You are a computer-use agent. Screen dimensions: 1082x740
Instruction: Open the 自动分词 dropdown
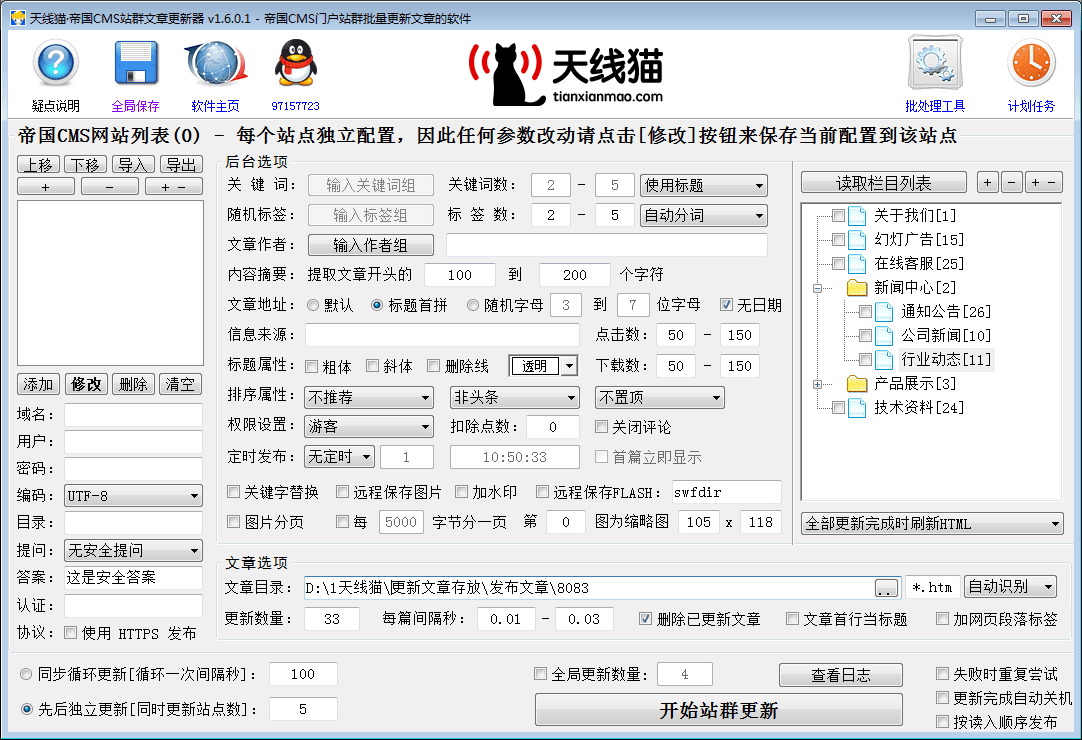tap(703, 215)
